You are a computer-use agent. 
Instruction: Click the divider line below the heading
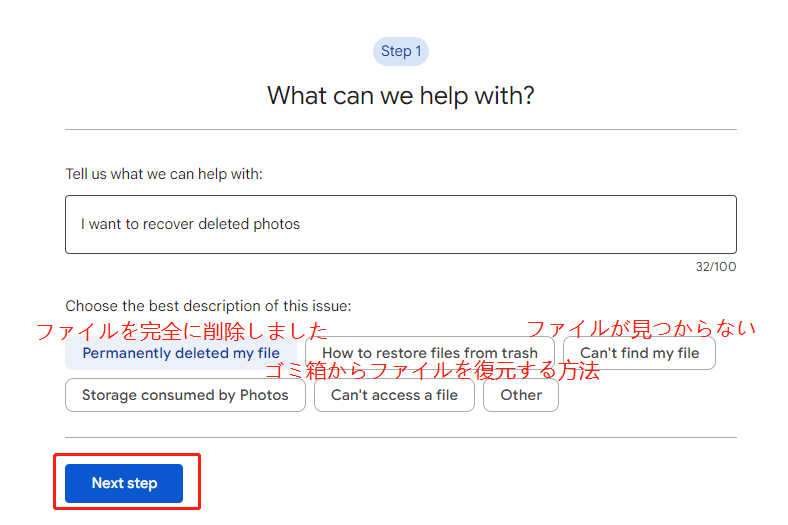tap(400, 130)
